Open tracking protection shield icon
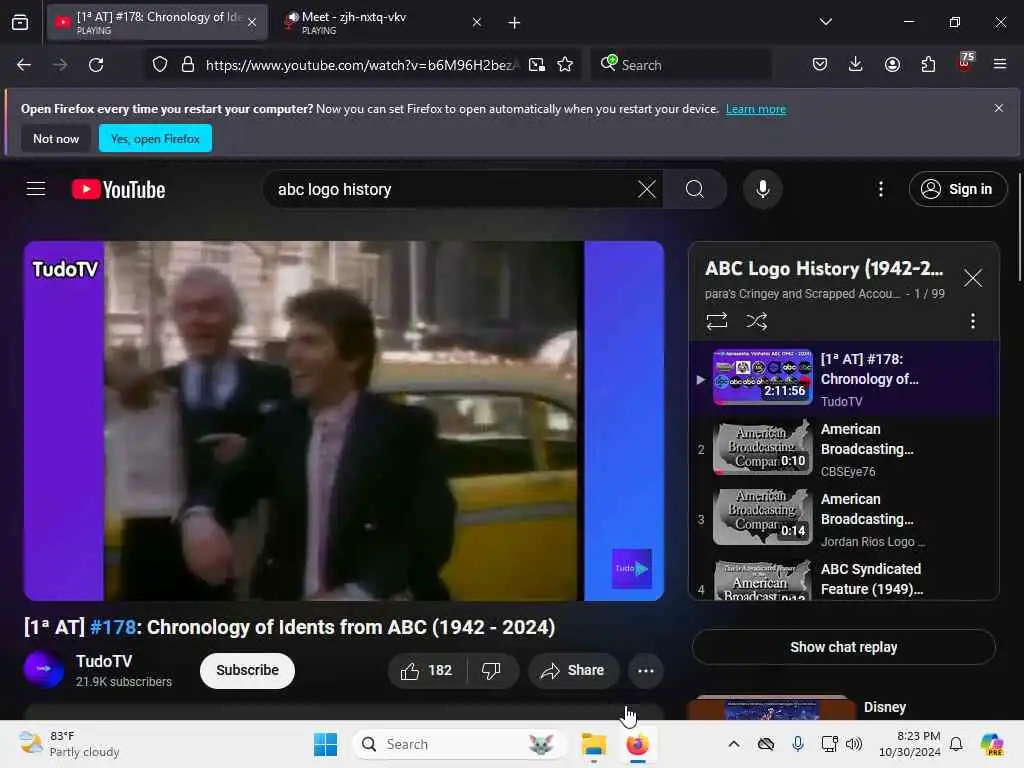 pos(160,65)
